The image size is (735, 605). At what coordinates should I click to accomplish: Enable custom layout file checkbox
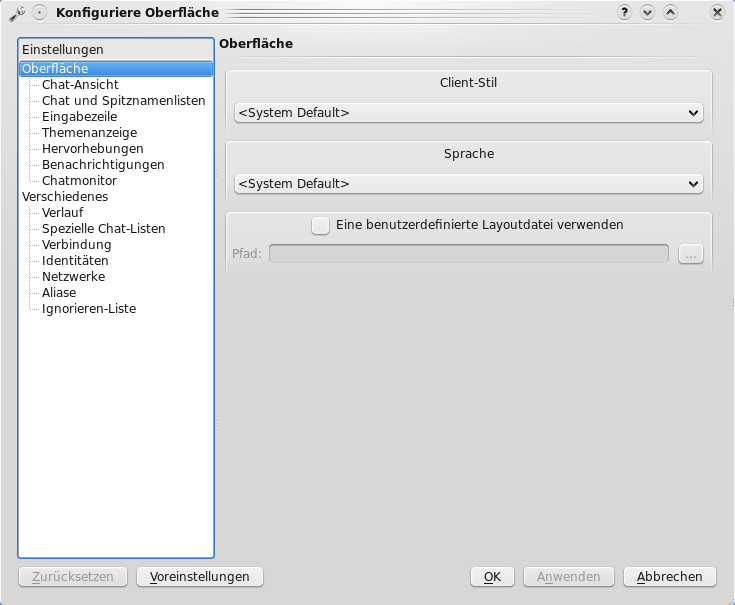click(320, 225)
